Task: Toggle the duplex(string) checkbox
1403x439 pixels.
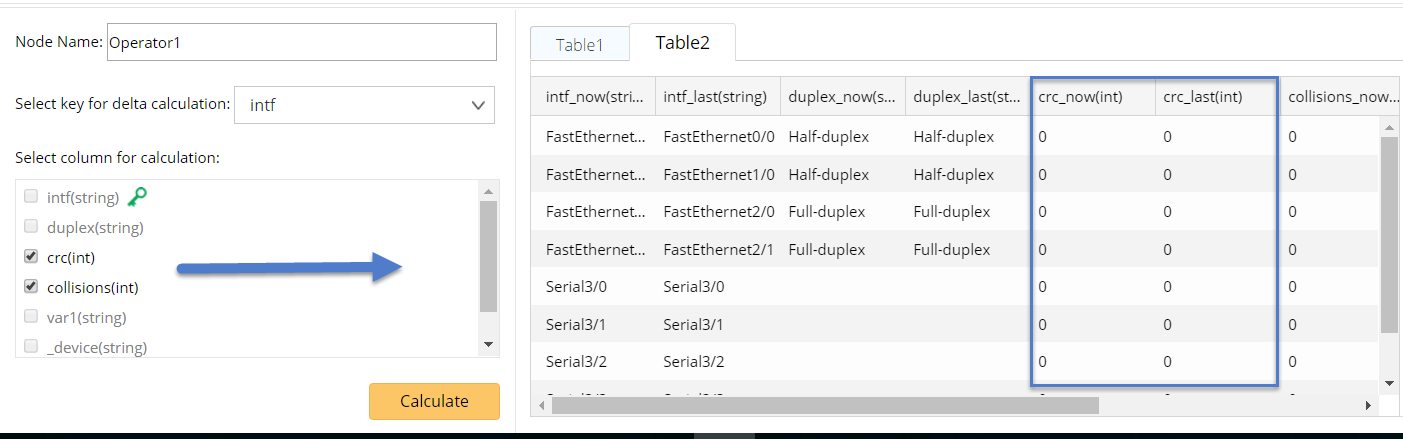Action: click(31, 227)
